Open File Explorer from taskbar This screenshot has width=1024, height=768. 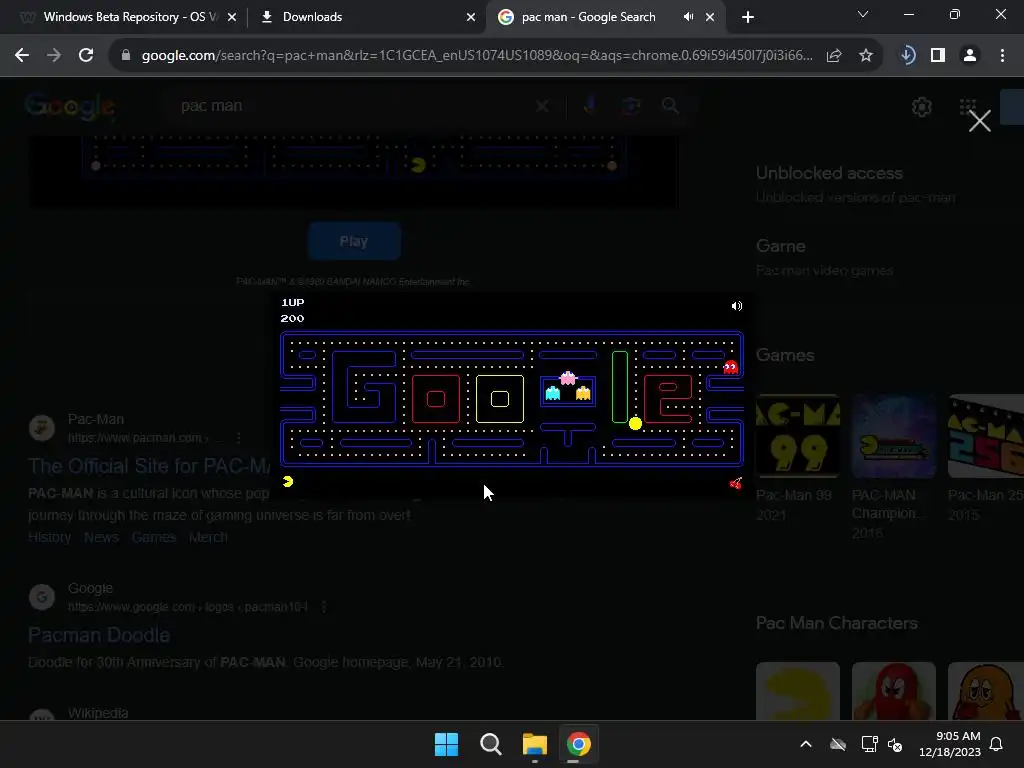pos(534,744)
